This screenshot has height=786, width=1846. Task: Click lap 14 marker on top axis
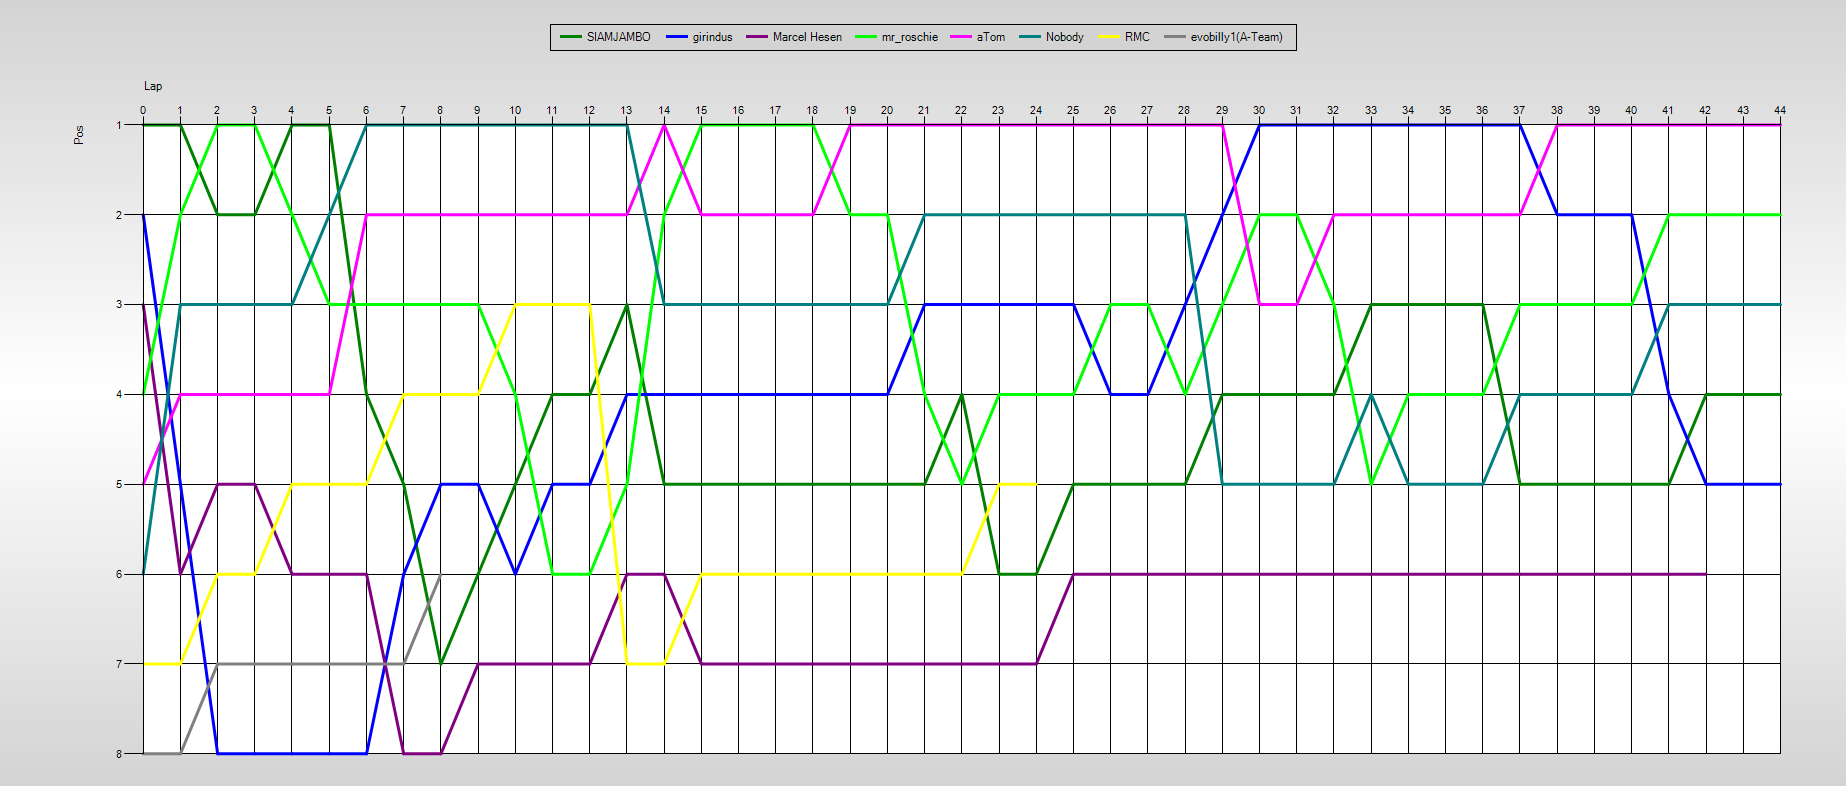tap(664, 110)
